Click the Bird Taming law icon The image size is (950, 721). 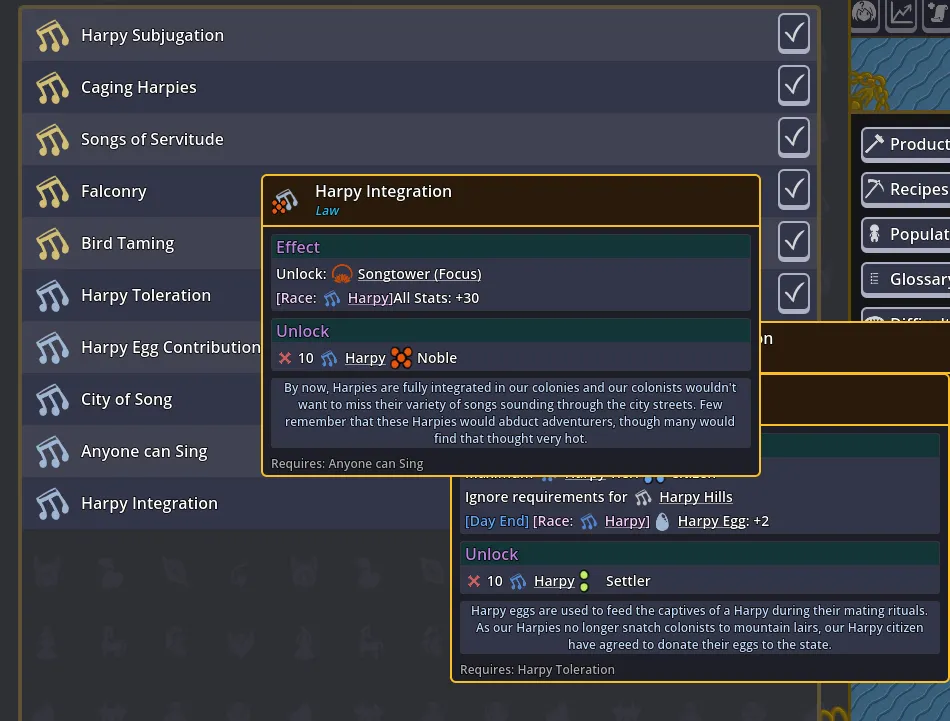point(52,244)
